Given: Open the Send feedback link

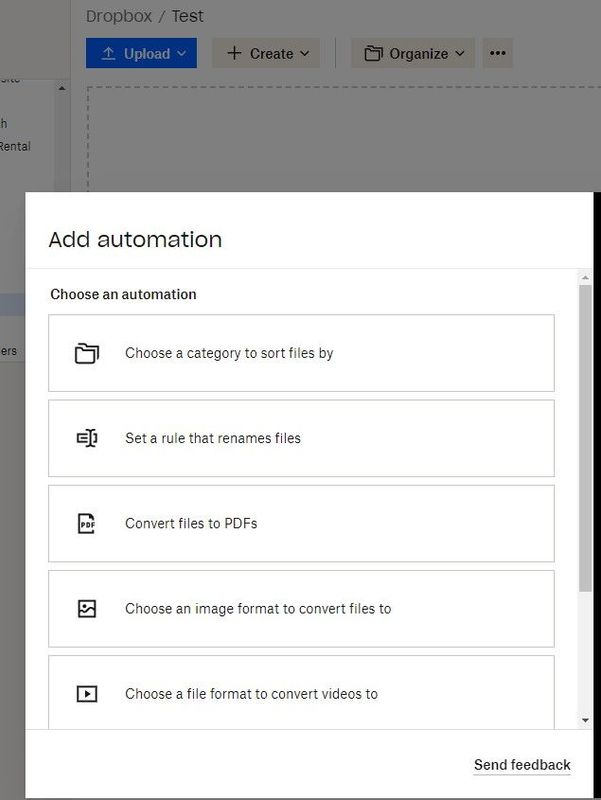Looking at the screenshot, I should (x=522, y=765).
